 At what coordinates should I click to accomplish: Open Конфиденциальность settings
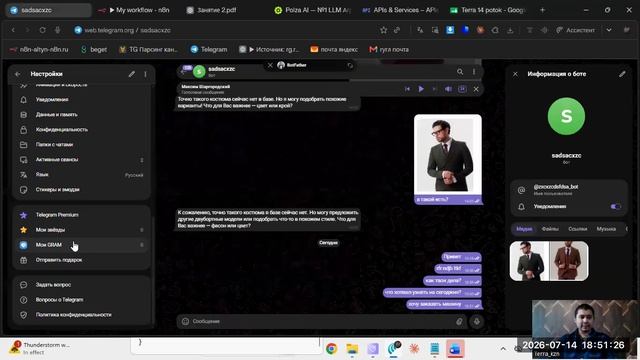click(x=82, y=130)
